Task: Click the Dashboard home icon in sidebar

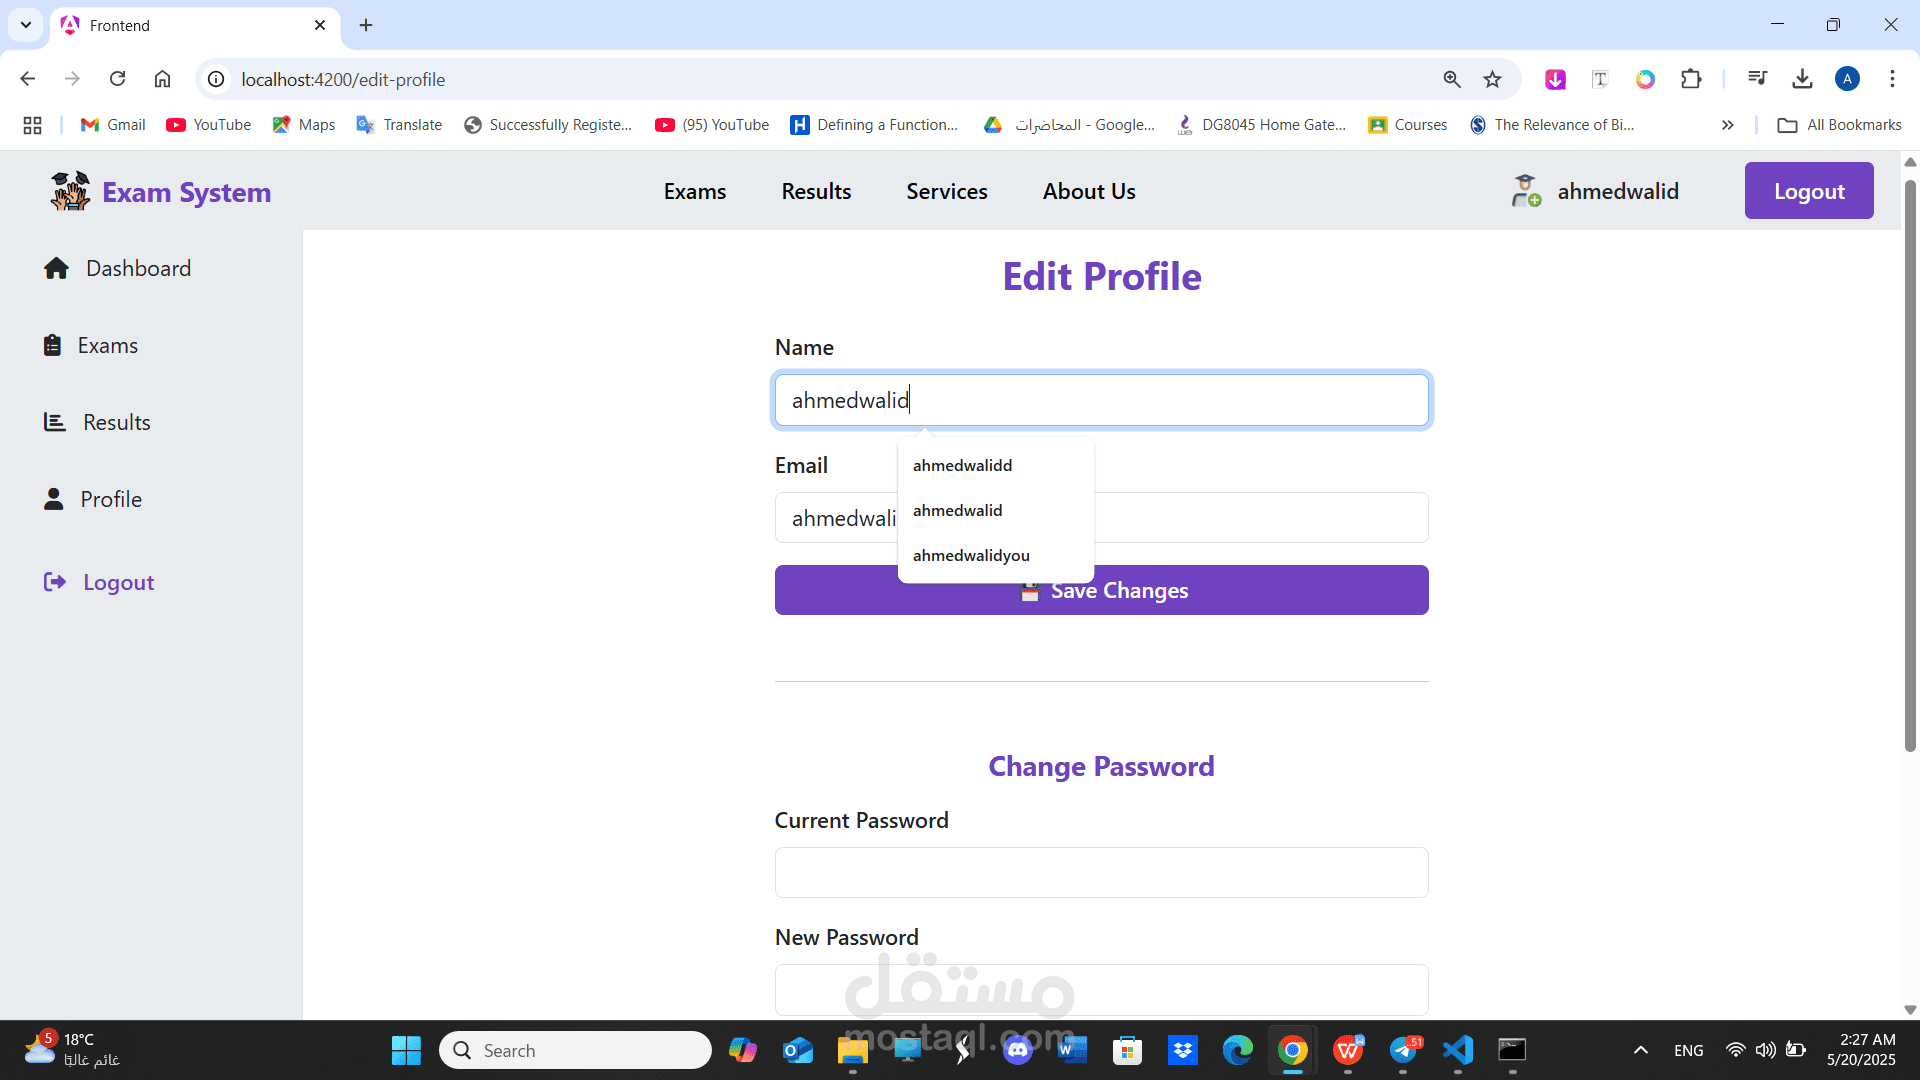Action: (x=56, y=268)
